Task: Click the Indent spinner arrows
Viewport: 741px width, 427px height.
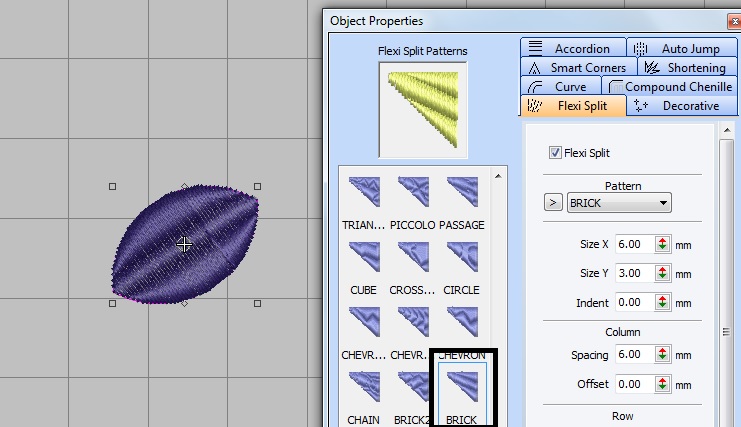Action: click(663, 302)
